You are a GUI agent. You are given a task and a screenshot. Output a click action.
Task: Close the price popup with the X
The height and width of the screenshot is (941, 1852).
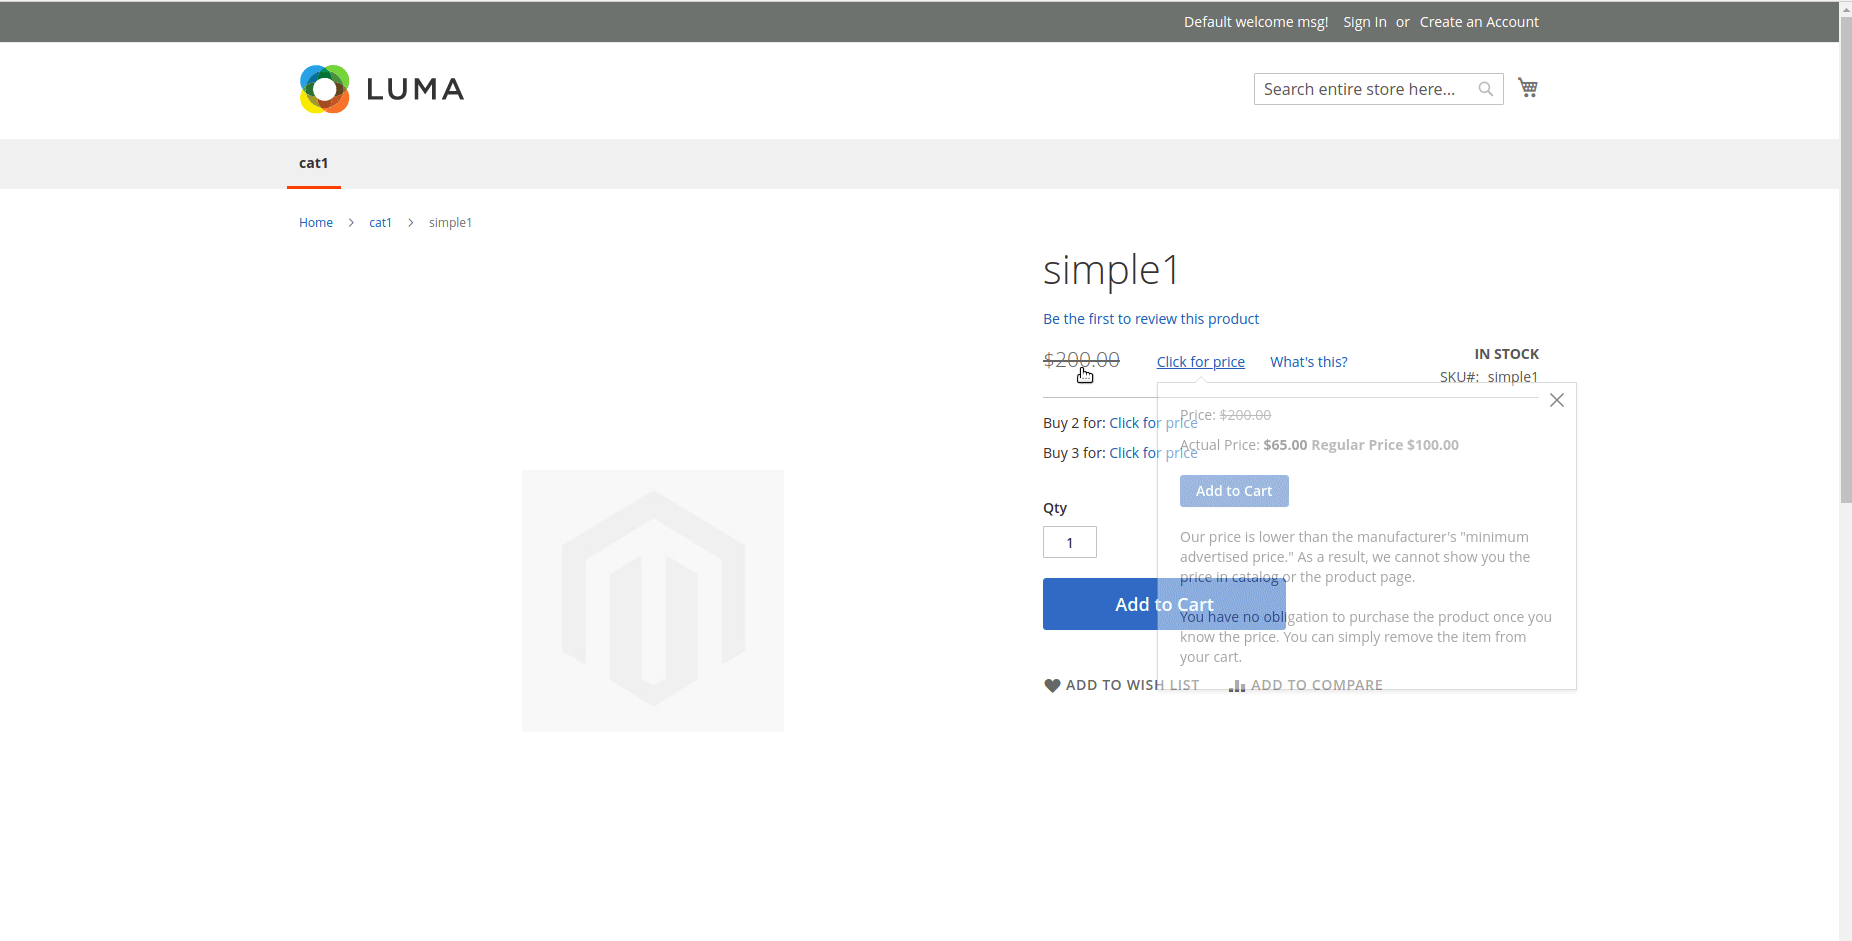click(1557, 400)
